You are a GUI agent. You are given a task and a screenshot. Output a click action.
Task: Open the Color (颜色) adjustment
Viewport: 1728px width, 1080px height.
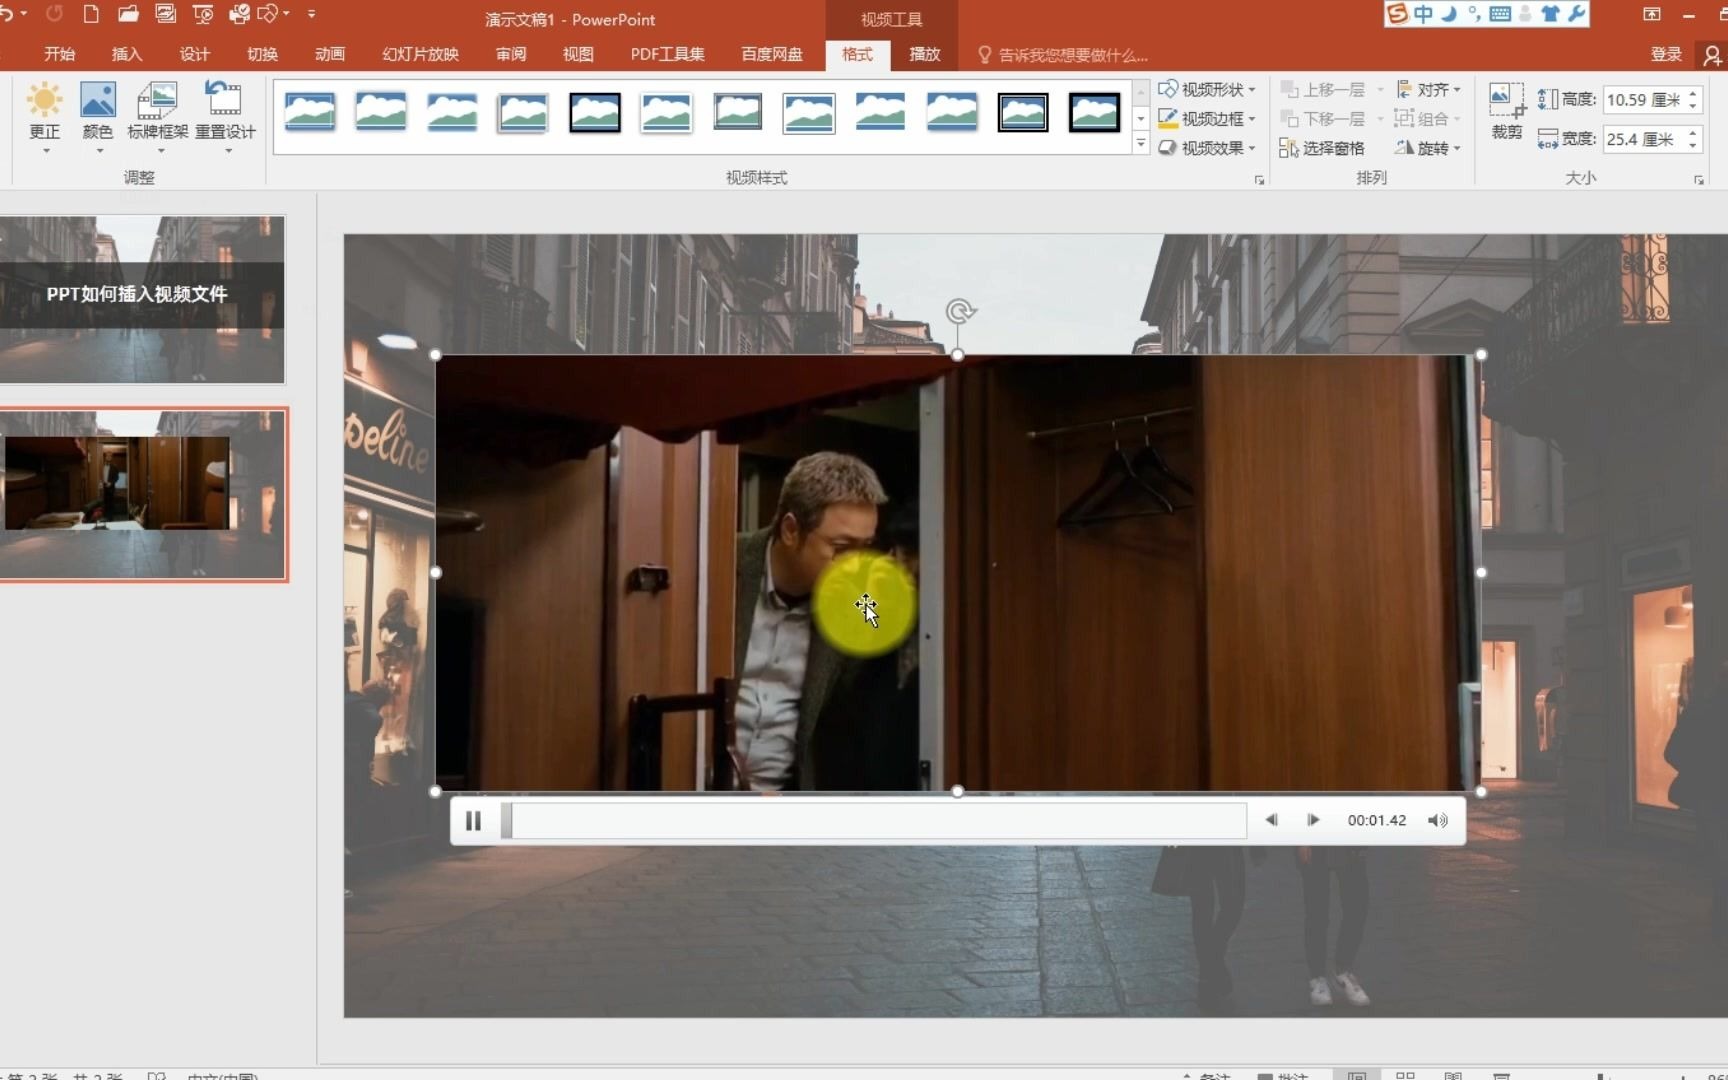tap(98, 117)
